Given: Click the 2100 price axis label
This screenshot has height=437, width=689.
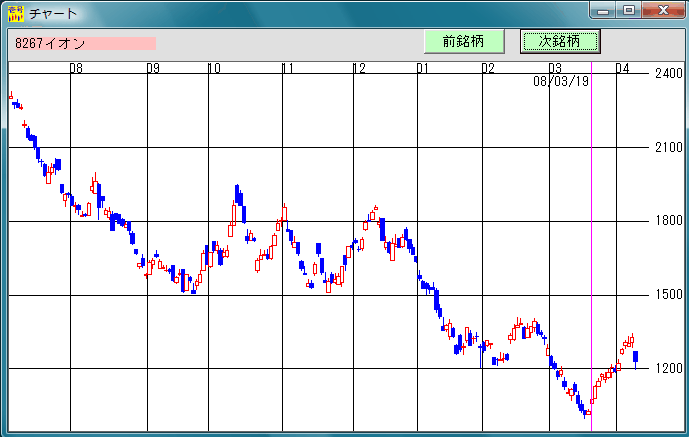Looking at the screenshot, I should click(669, 148).
